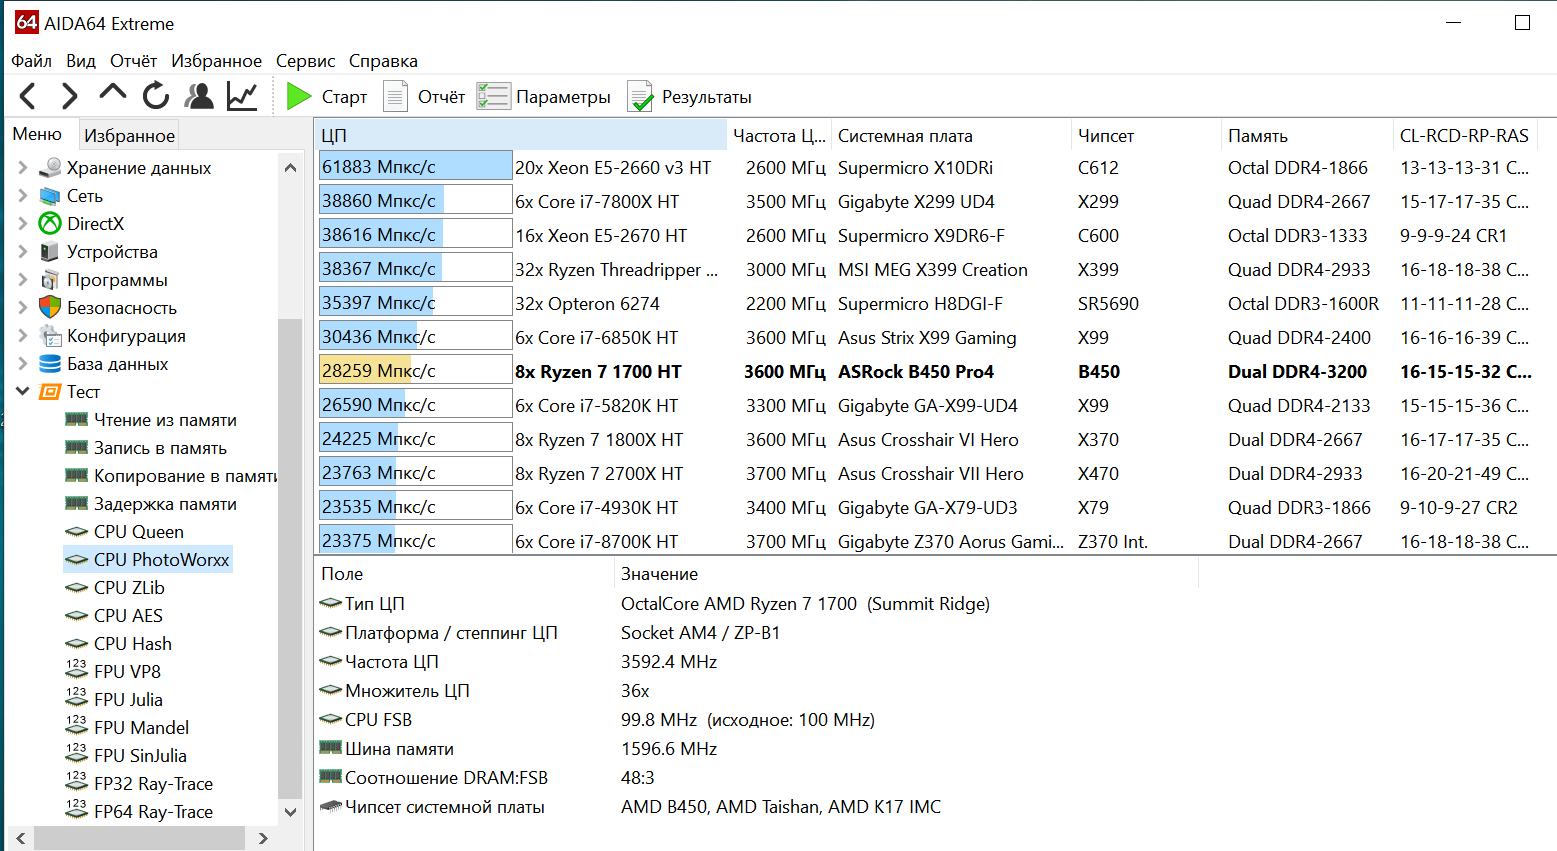Click the Результаты document icon

coord(640,96)
